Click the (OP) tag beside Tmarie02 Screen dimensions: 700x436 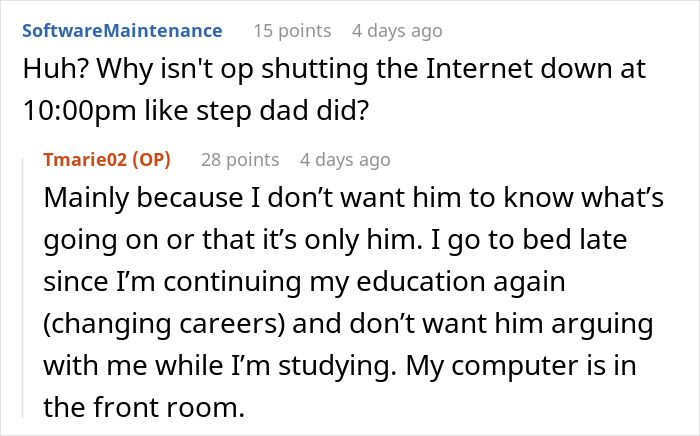(x=151, y=160)
